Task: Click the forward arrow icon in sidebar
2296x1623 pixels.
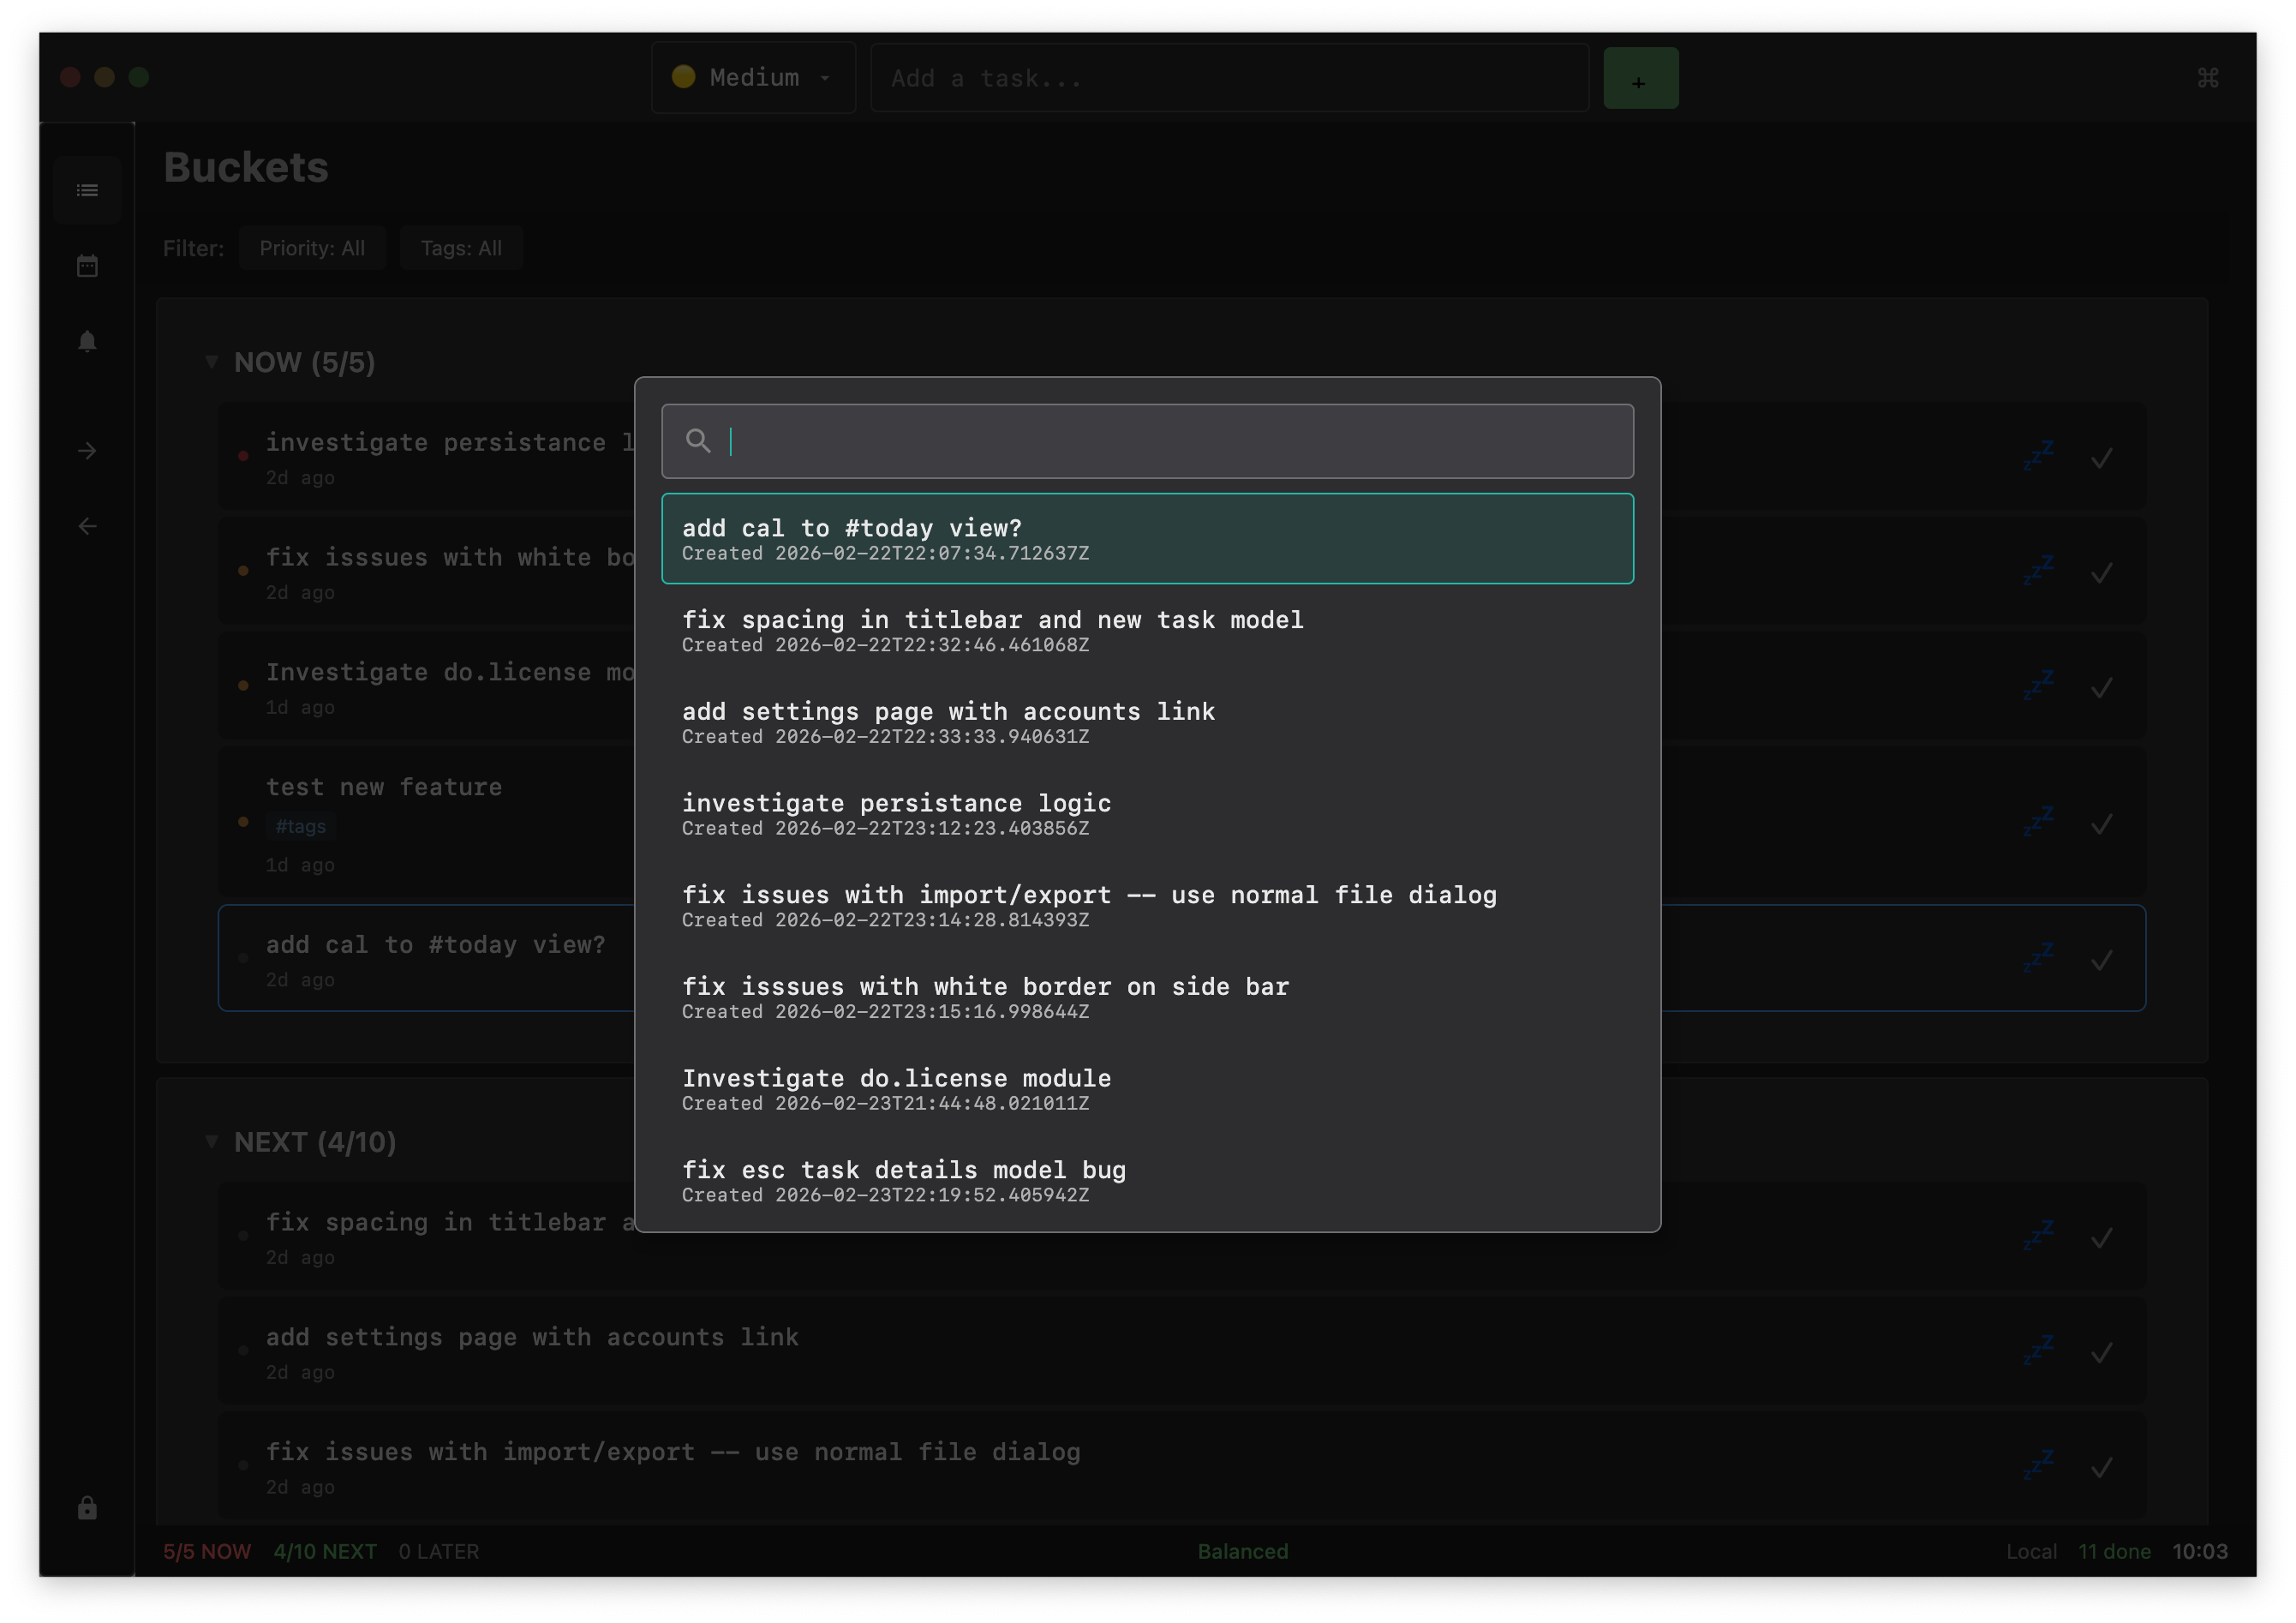Action: [x=87, y=451]
